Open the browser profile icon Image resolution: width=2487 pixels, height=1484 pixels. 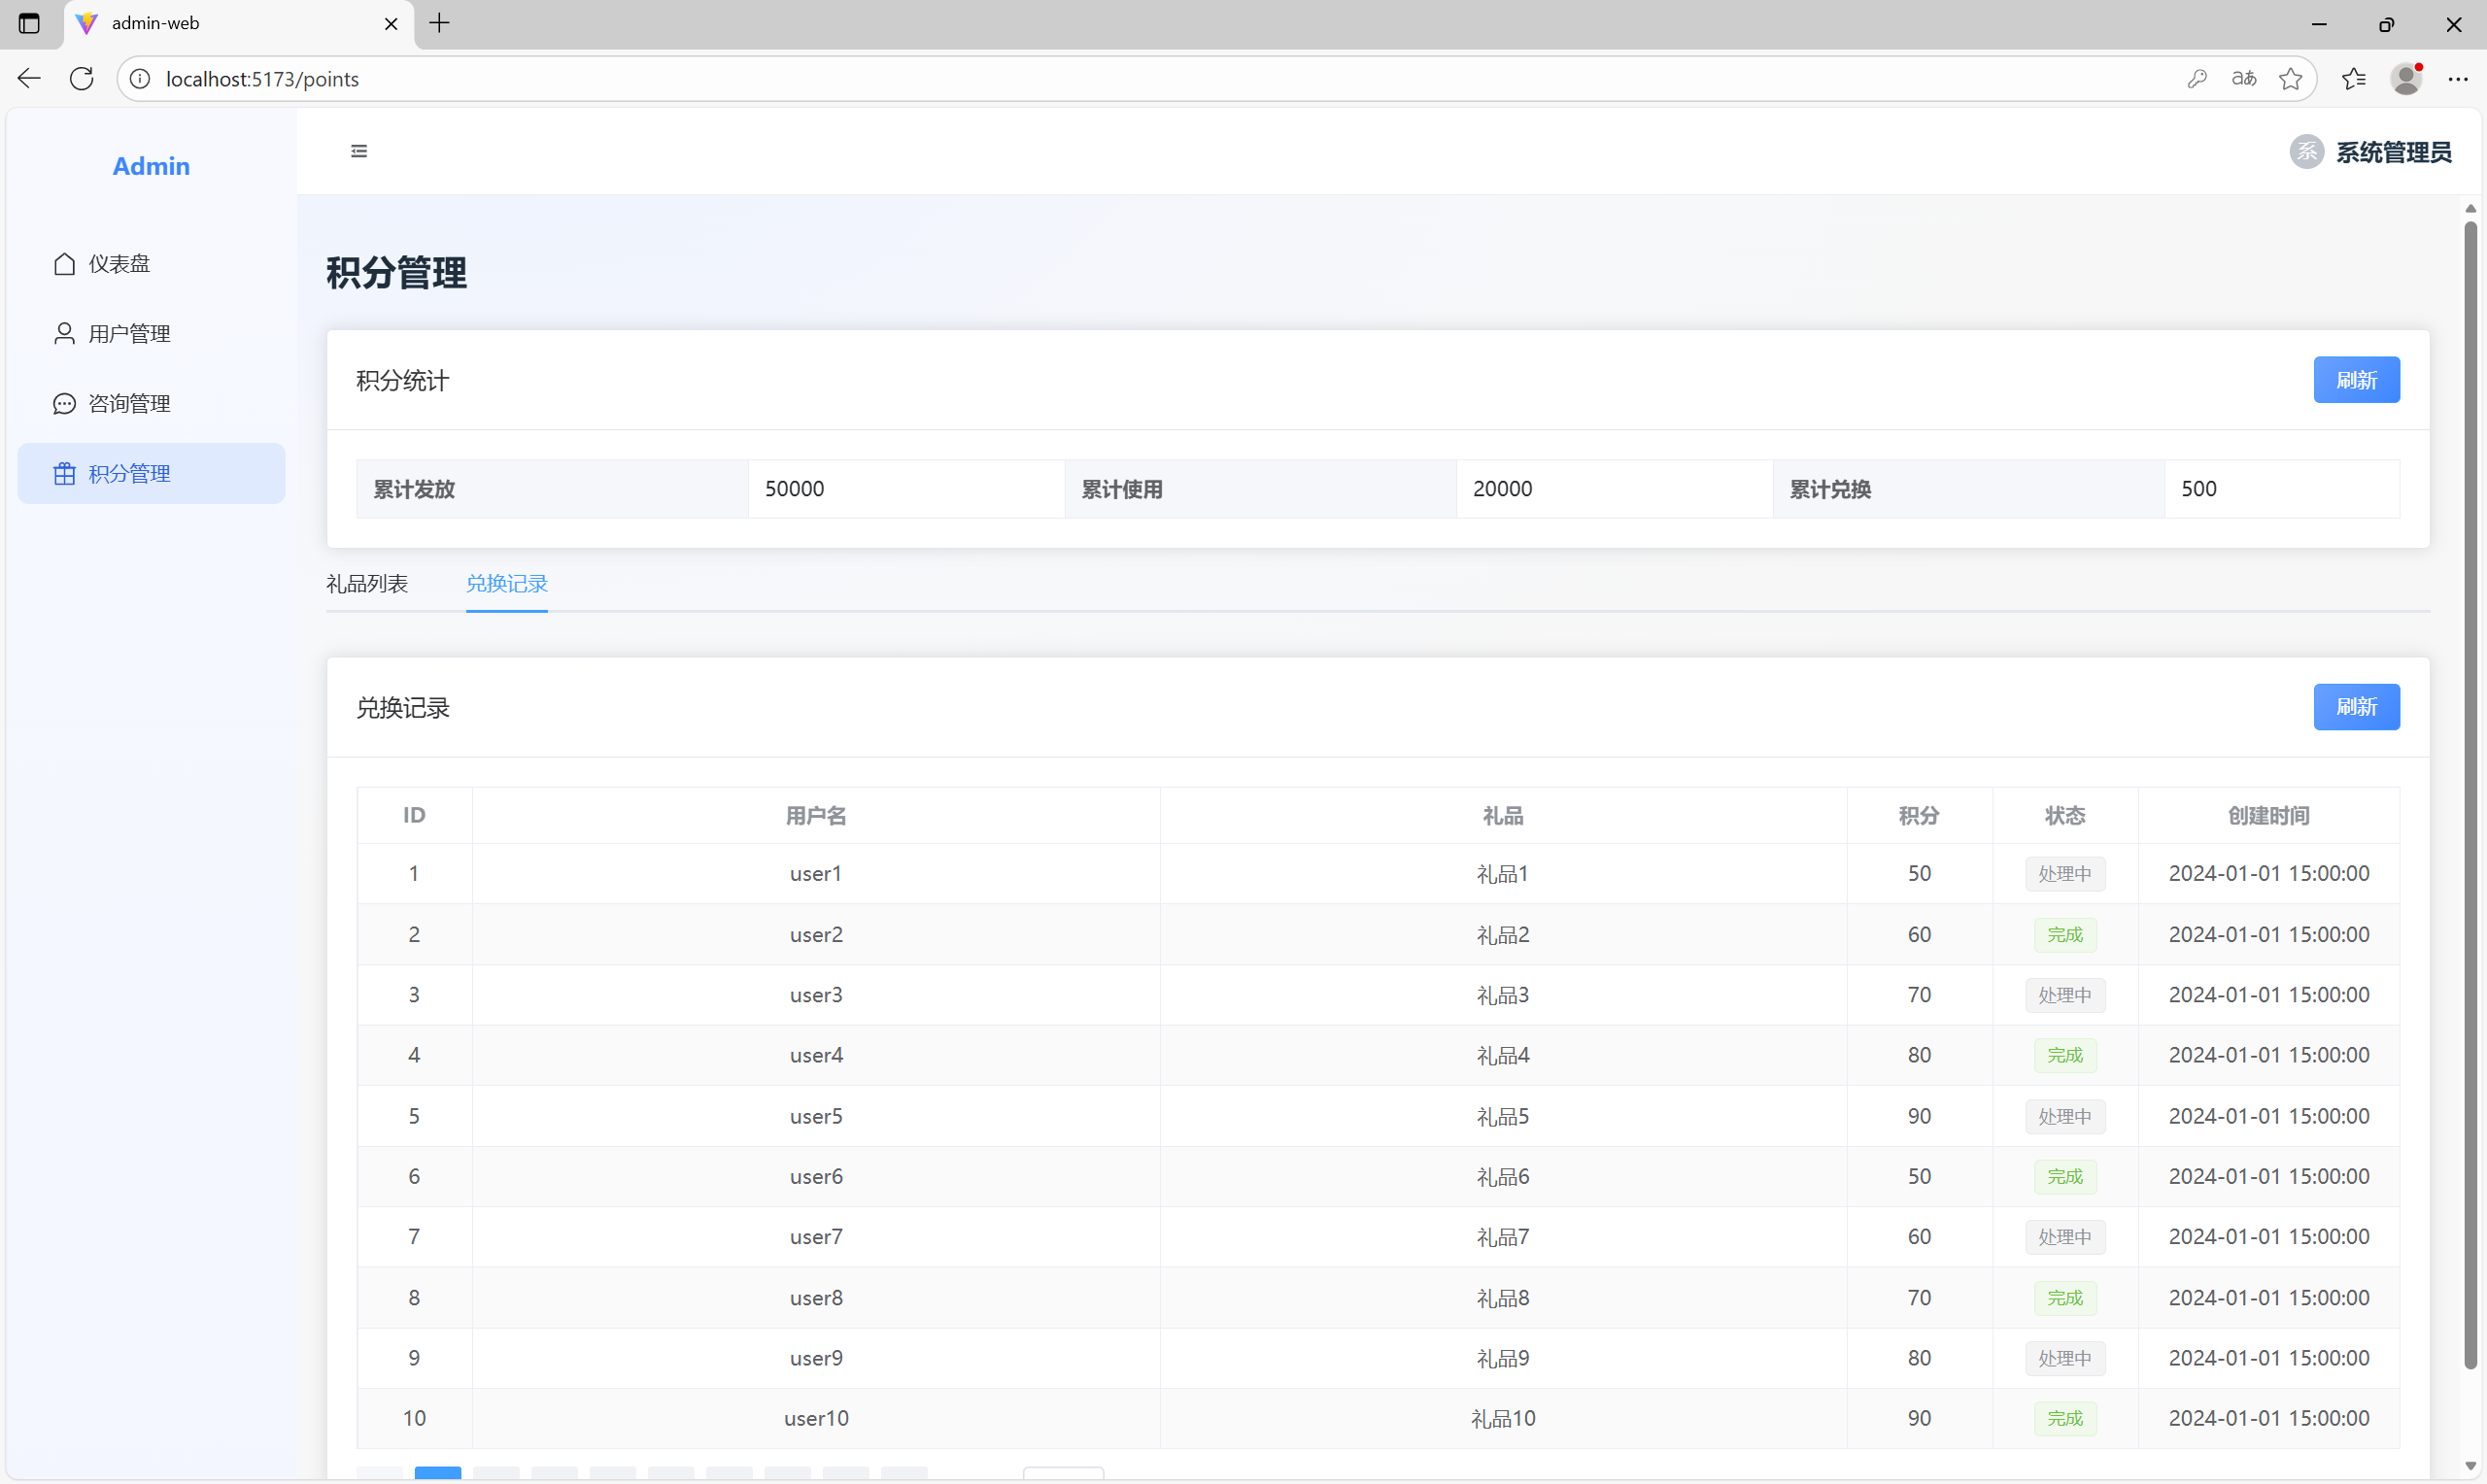point(2405,79)
